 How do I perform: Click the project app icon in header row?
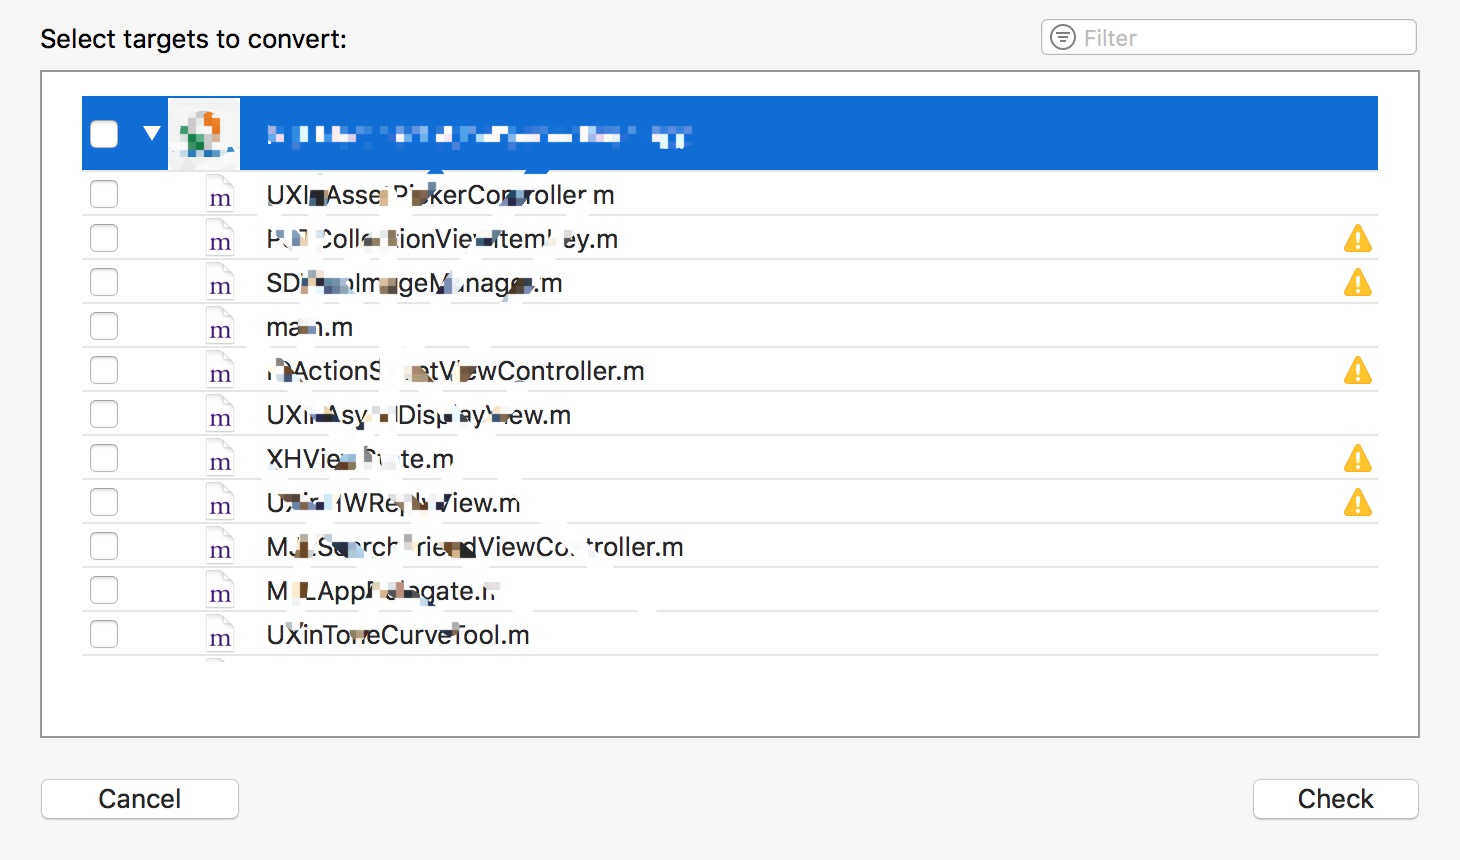pyautogui.click(x=204, y=134)
